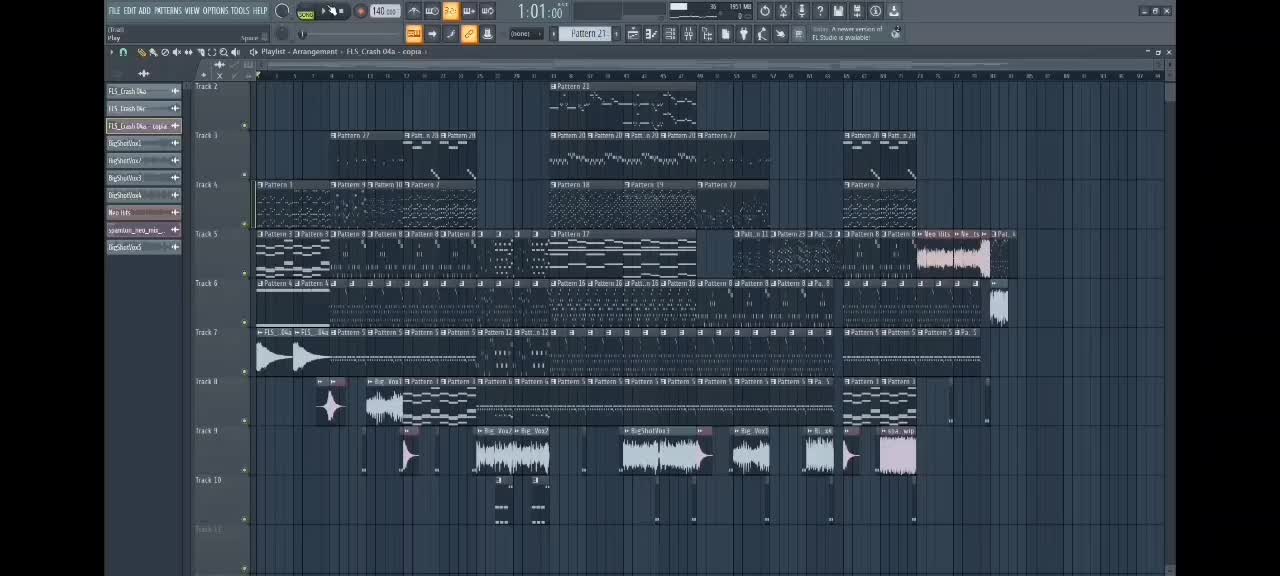Open the OPTIONS menu
The width and height of the screenshot is (1280, 576).
pyautogui.click(x=215, y=11)
